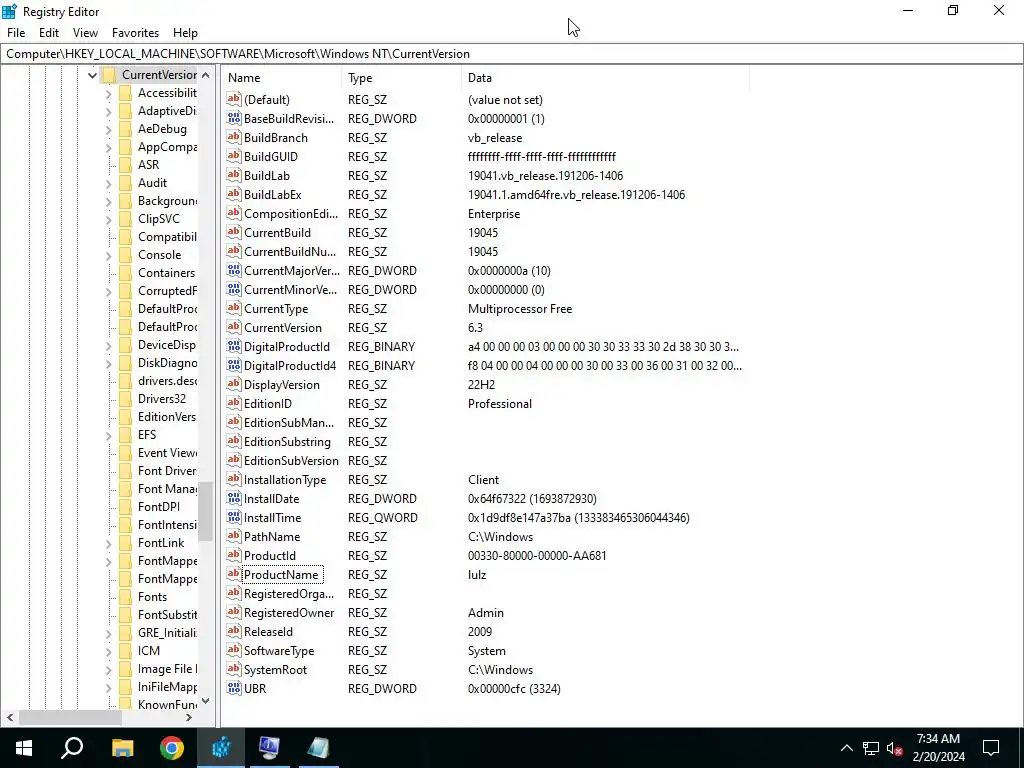Select the ReleaseId value
The height and width of the screenshot is (768, 1024).
(x=268, y=632)
